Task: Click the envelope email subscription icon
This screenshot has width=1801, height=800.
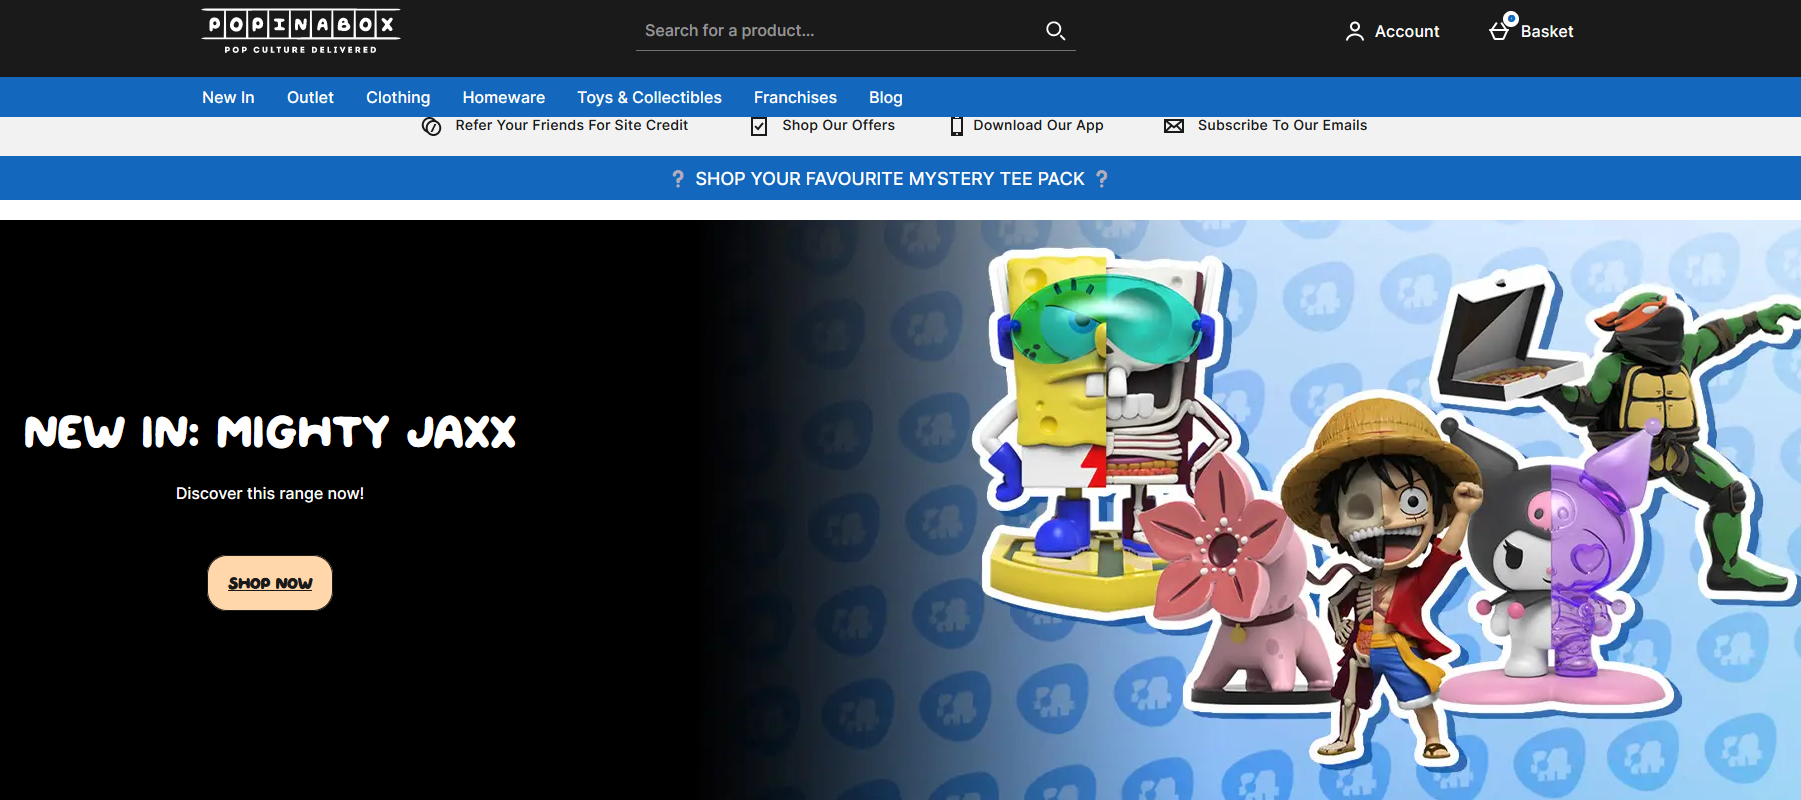Action: [1174, 126]
